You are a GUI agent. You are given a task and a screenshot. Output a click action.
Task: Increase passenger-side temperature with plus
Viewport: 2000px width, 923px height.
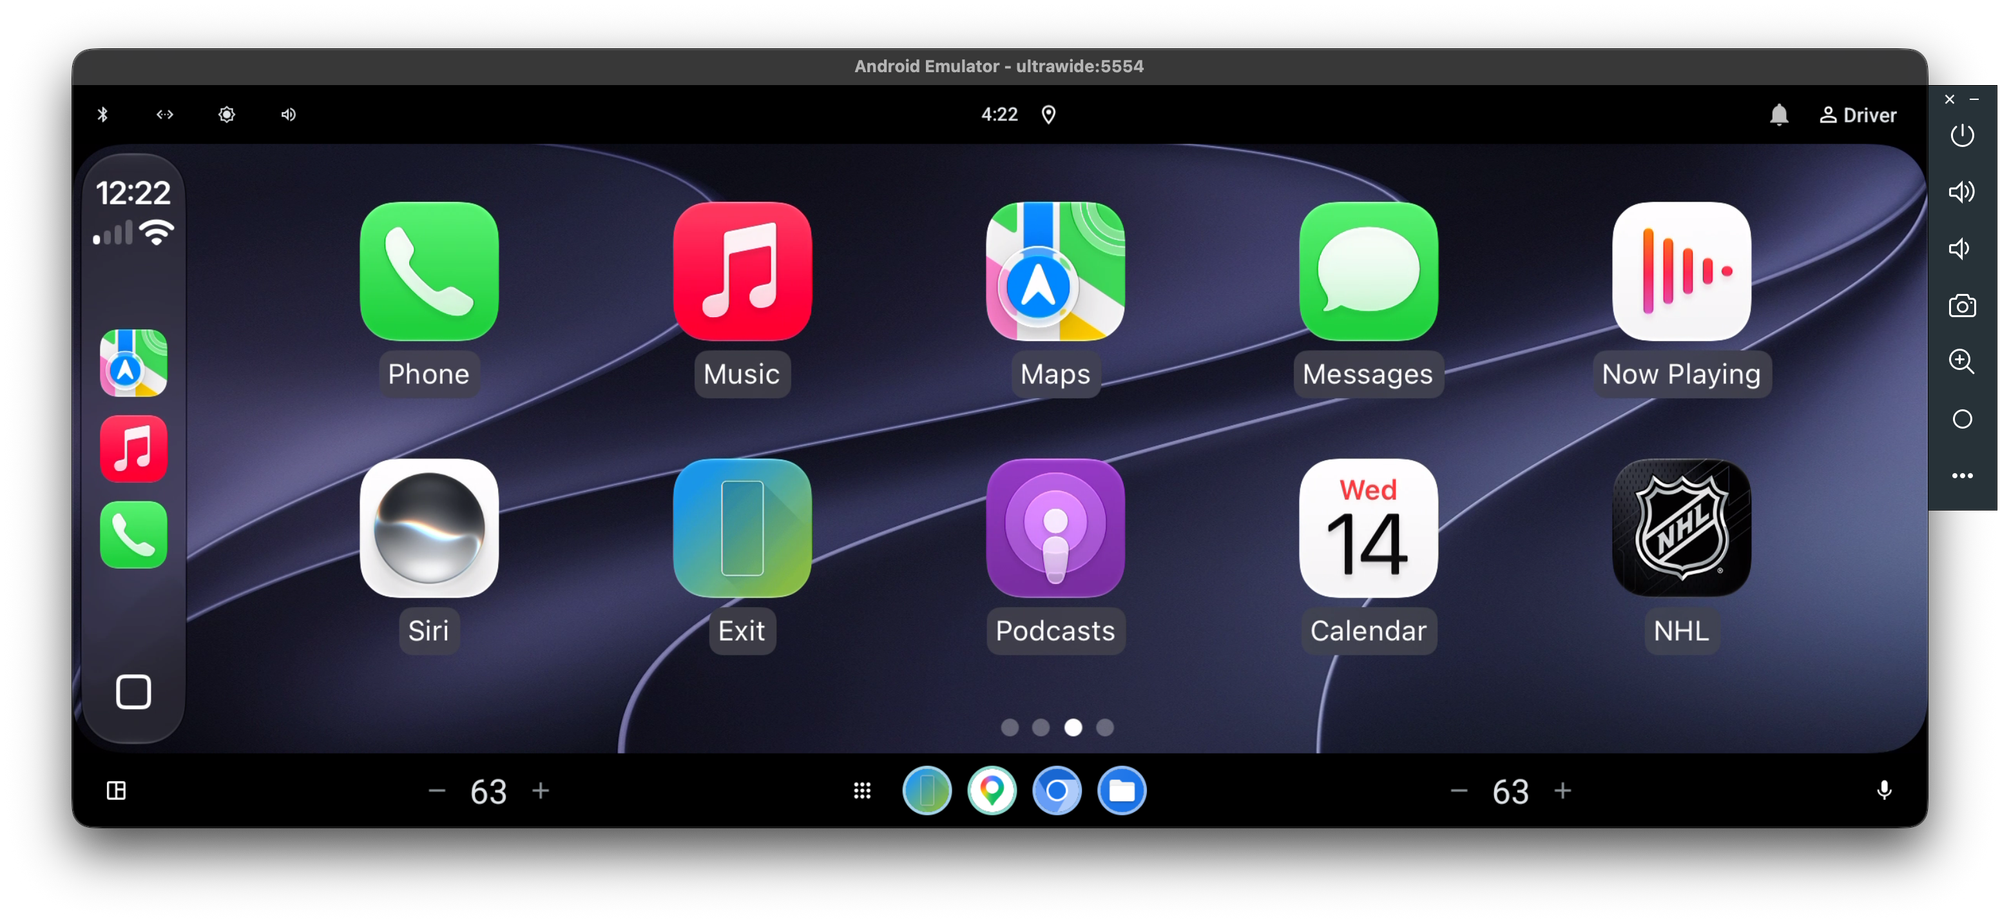pyautogui.click(x=1563, y=791)
